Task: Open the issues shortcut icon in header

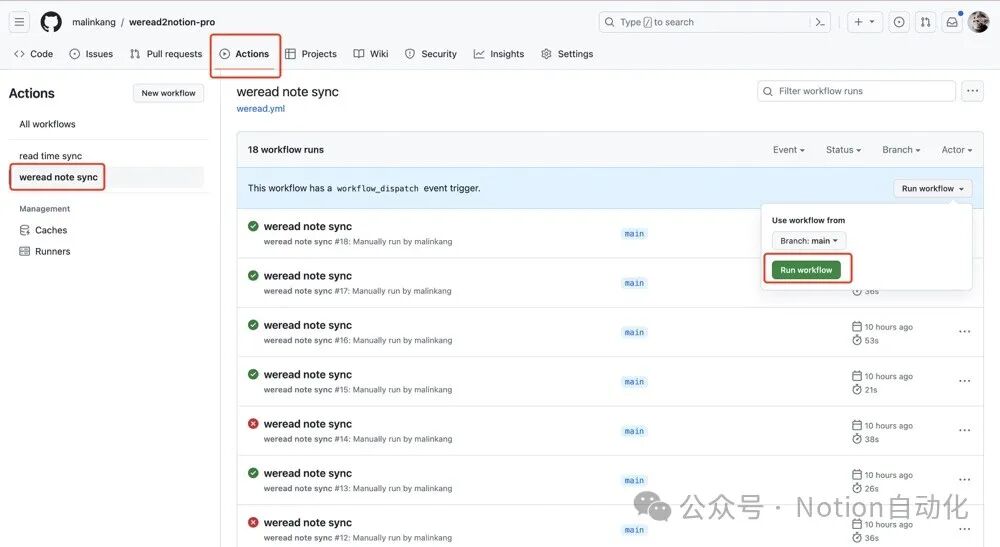Action: click(899, 22)
